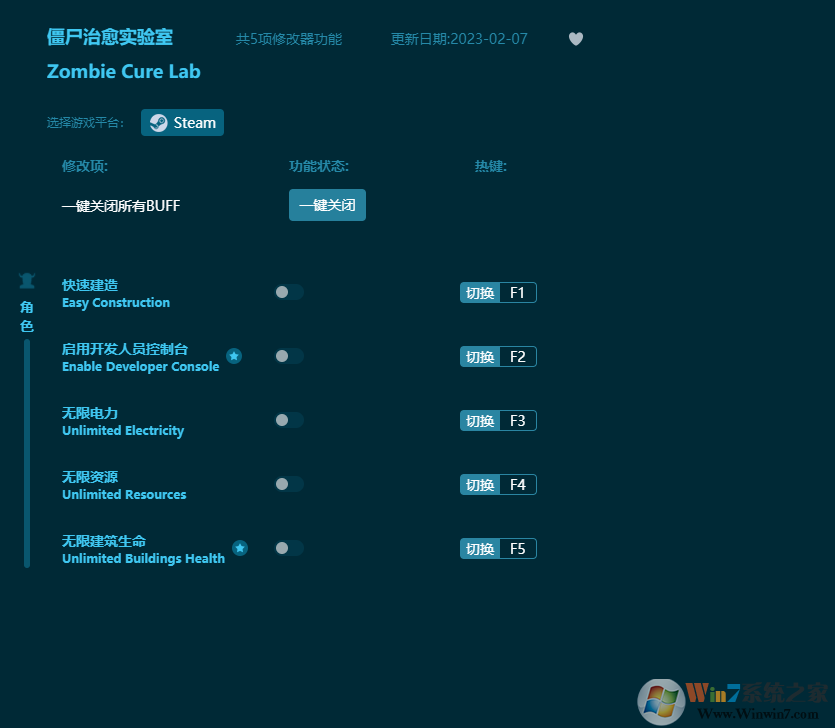The width and height of the screenshot is (835, 728).
Task: Click the 选择游戏平台: label
Action: coord(85,123)
